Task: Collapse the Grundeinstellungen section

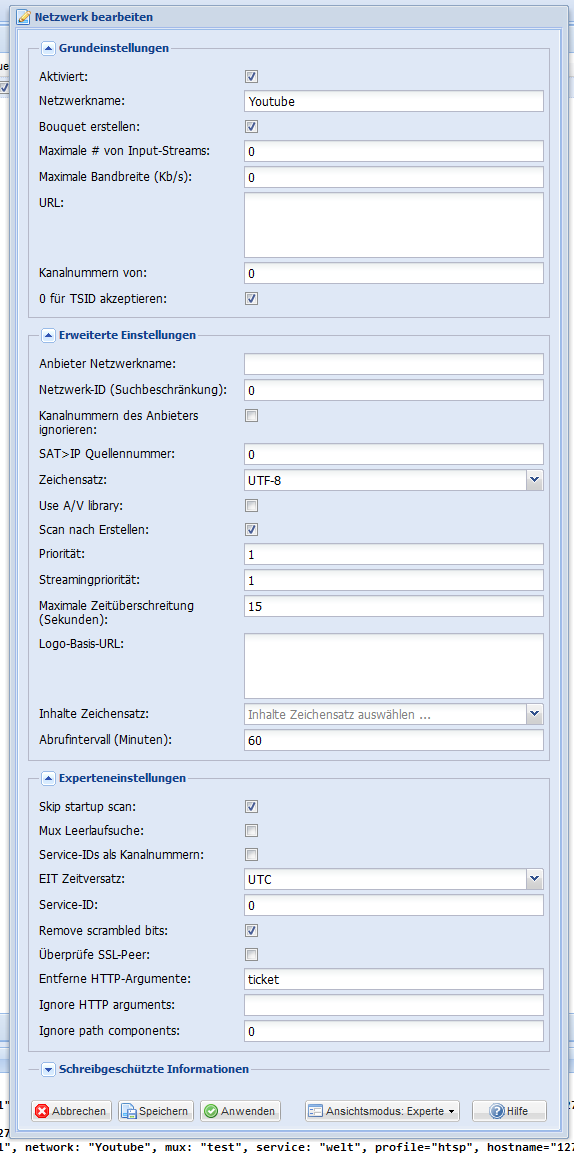Action: coord(48,49)
